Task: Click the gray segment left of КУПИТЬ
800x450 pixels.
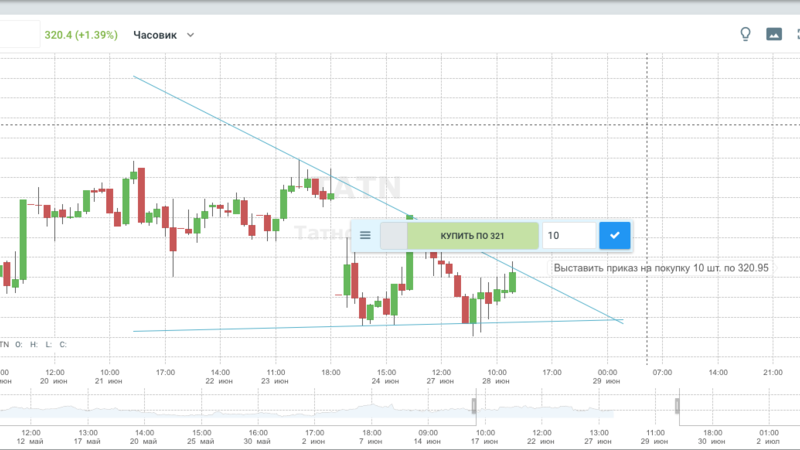Action: coord(393,236)
